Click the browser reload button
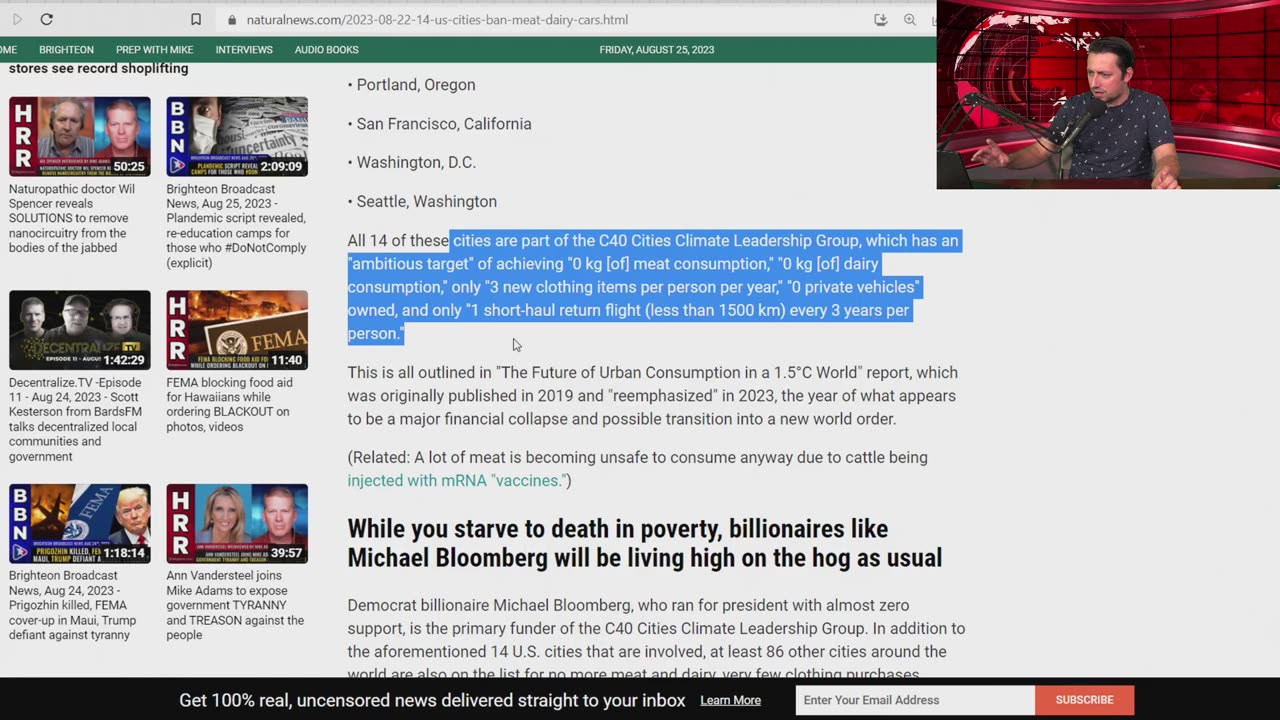Image resolution: width=1280 pixels, height=720 pixels. coord(47,19)
